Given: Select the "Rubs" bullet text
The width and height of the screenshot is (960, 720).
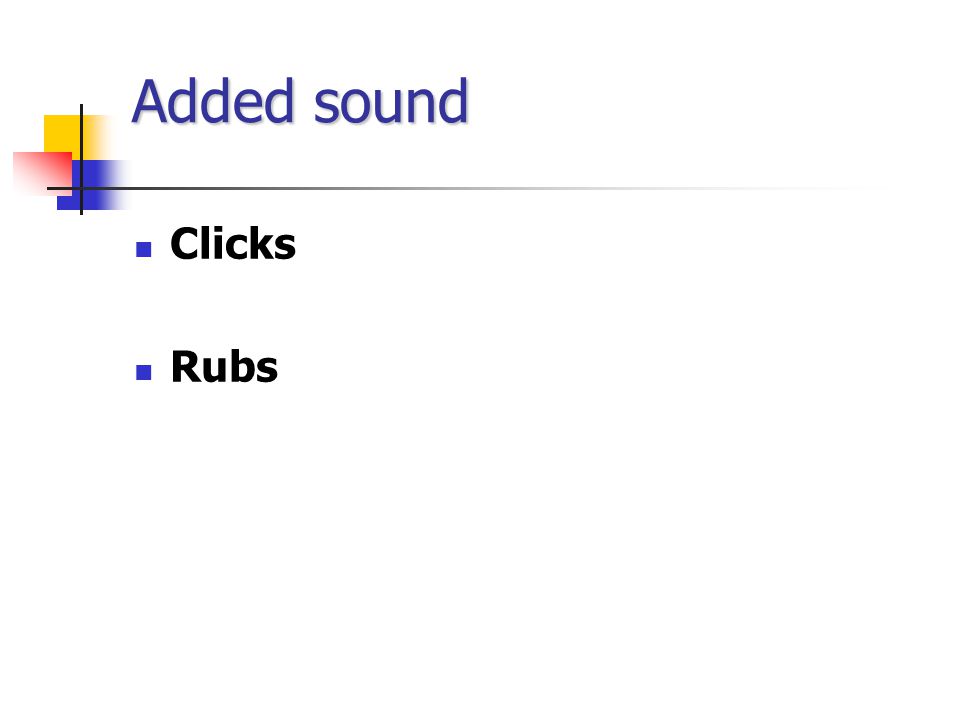Looking at the screenshot, I should tap(224, 367).
